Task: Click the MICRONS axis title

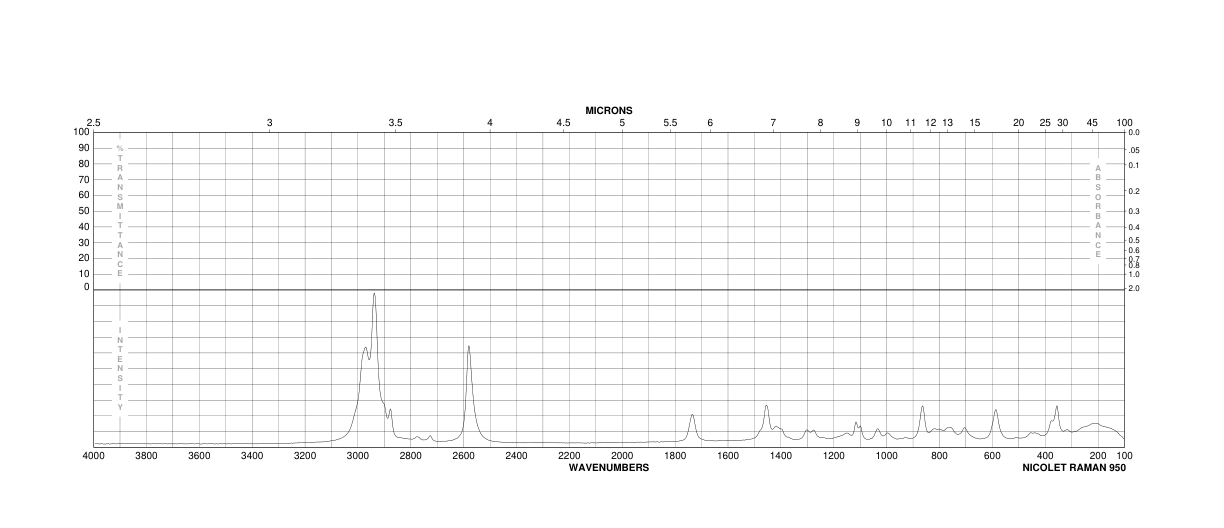Action: (609, 110)
